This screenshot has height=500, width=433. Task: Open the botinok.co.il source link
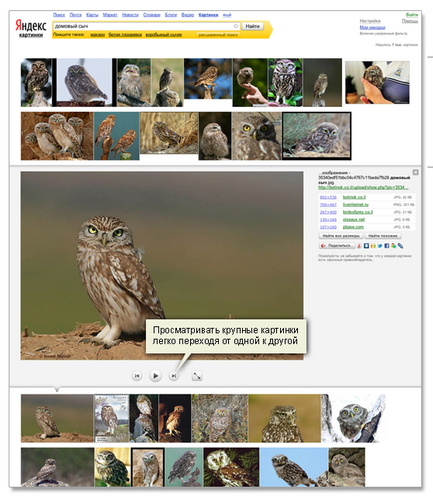coord(354,197)
